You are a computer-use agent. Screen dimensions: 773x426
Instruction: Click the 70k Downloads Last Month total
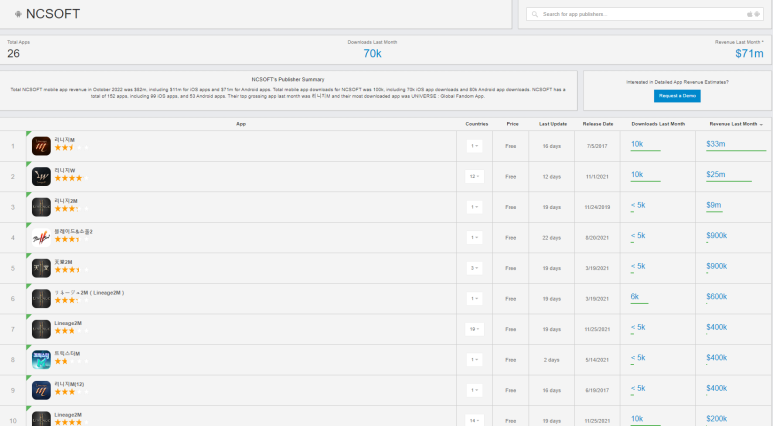372,54
